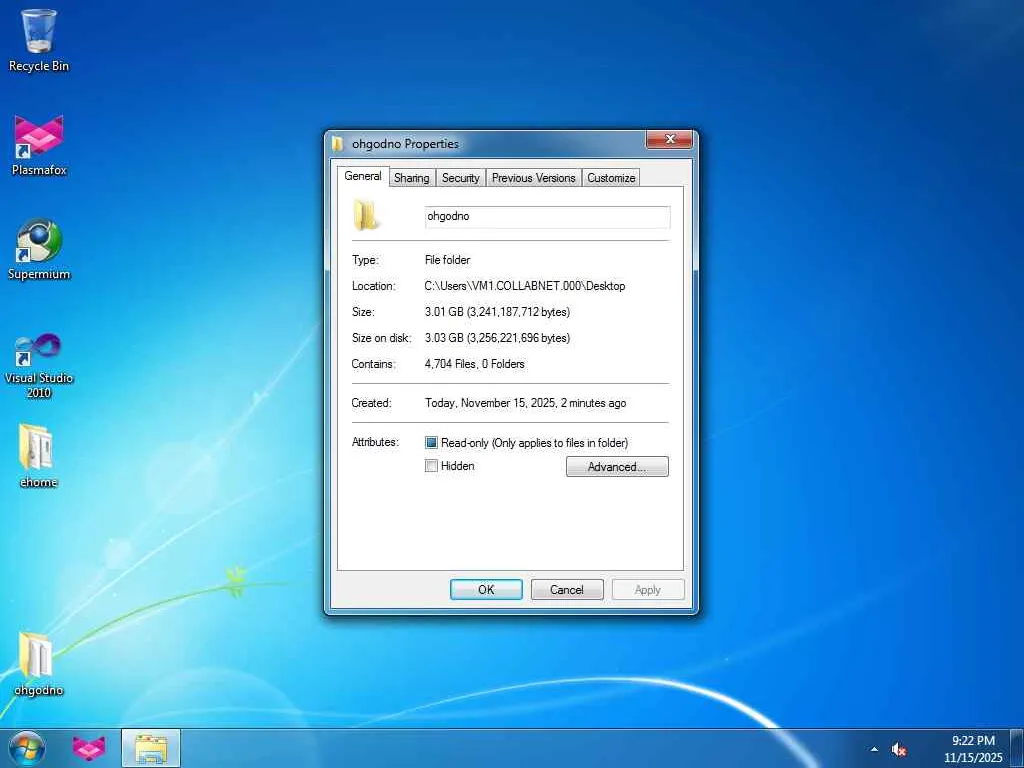Confirm with the OK button
This screenshot has height=768, width=1024.
486,590
